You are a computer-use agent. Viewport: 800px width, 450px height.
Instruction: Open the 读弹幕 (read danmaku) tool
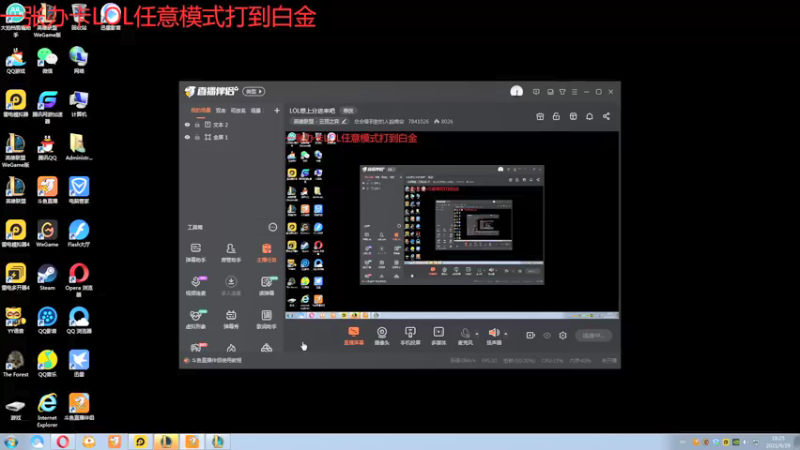pos(266,286)
